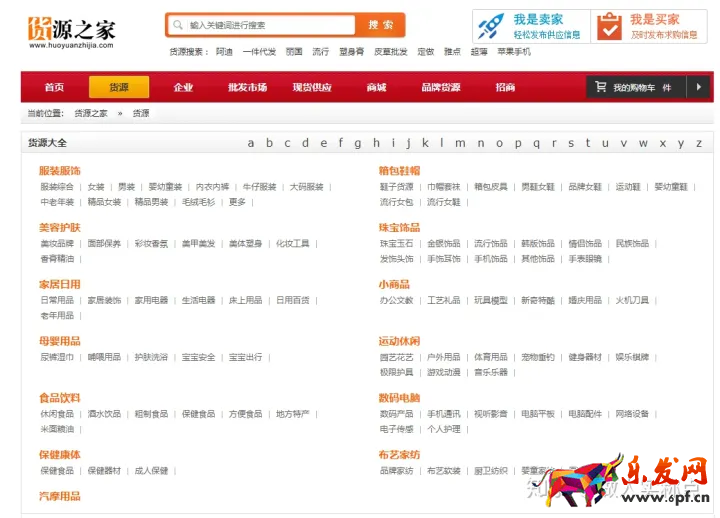720x518 pixels.
Task: Select the 现货供应 navigation tab
Action: tap(311, 87)
